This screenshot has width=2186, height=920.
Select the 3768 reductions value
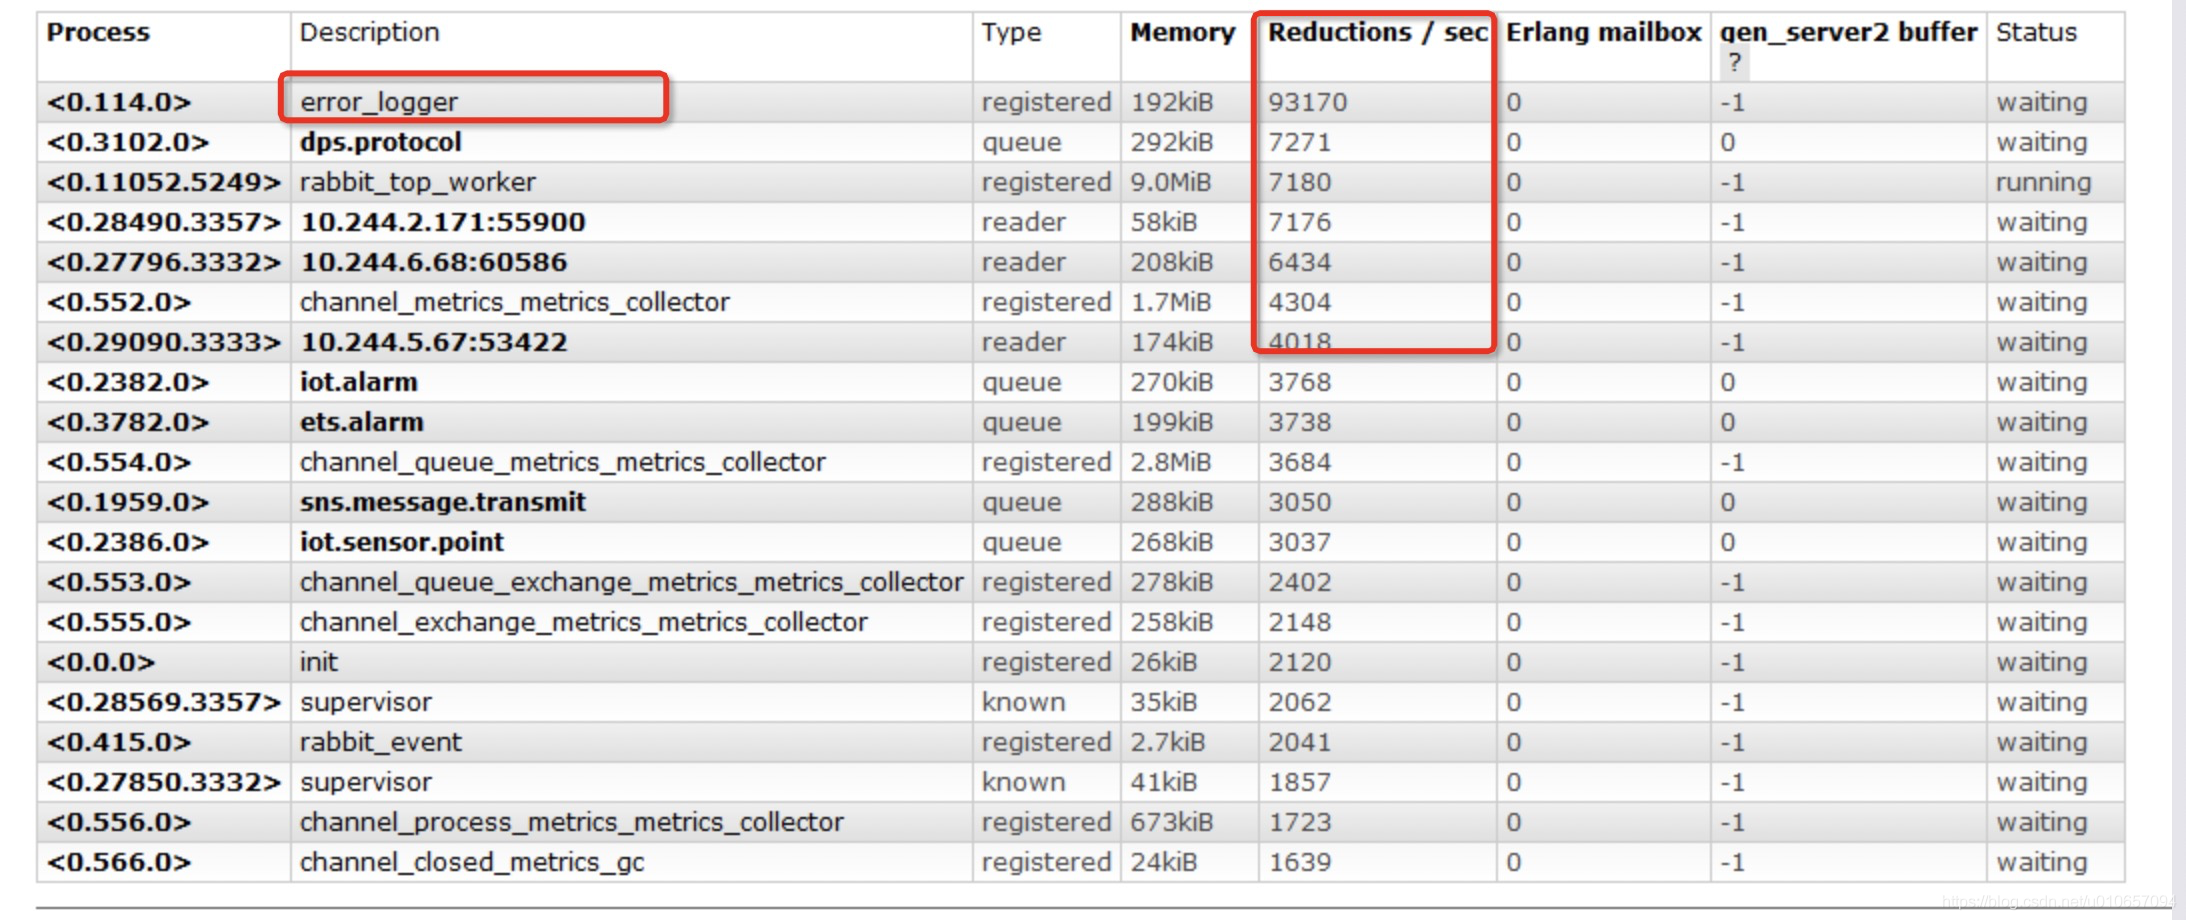[x=1300, y=382]
